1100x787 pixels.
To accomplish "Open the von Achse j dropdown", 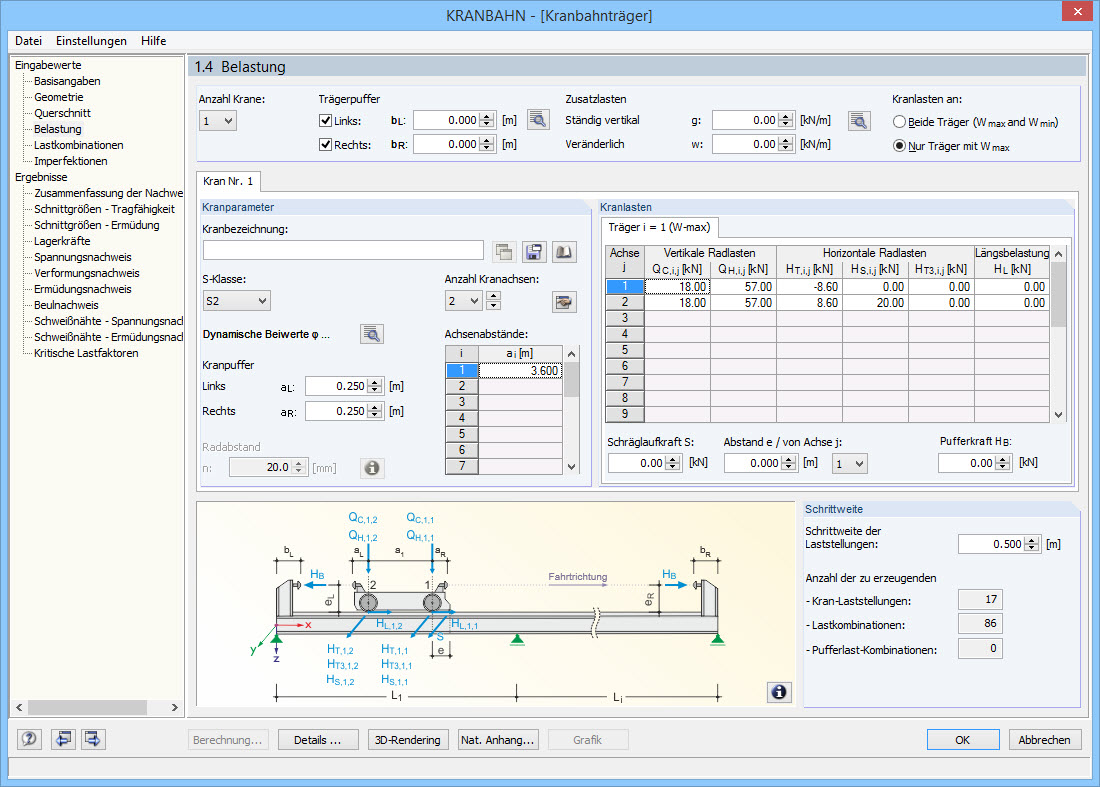I will (x=850, y=464).
